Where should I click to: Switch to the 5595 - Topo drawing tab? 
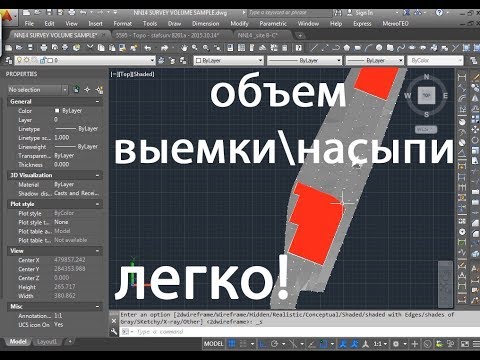pos(171,35)
